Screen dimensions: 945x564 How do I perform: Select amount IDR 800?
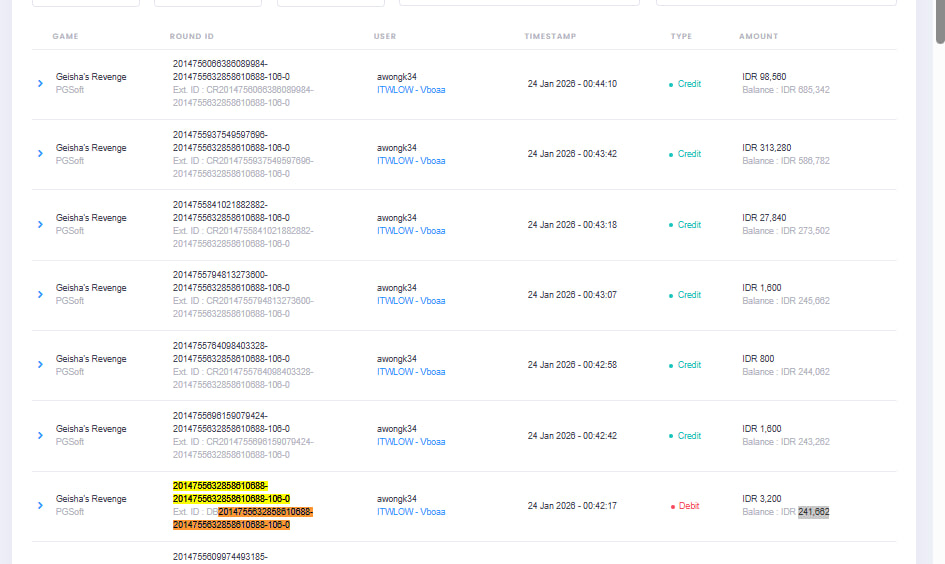tap(758, 359)
